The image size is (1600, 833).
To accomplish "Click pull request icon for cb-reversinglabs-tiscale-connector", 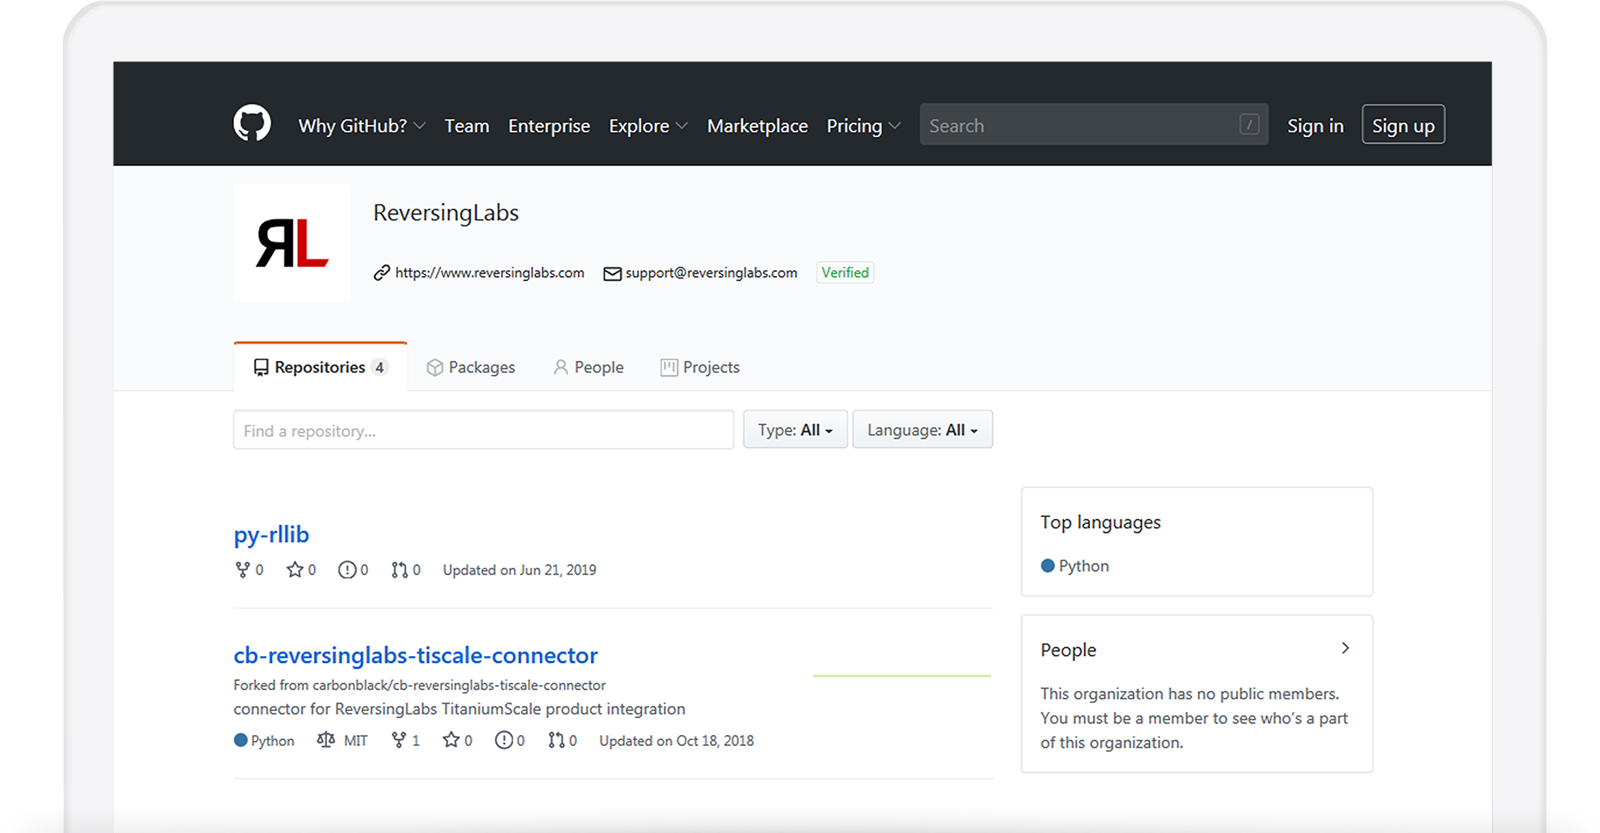I will (556, 740).
